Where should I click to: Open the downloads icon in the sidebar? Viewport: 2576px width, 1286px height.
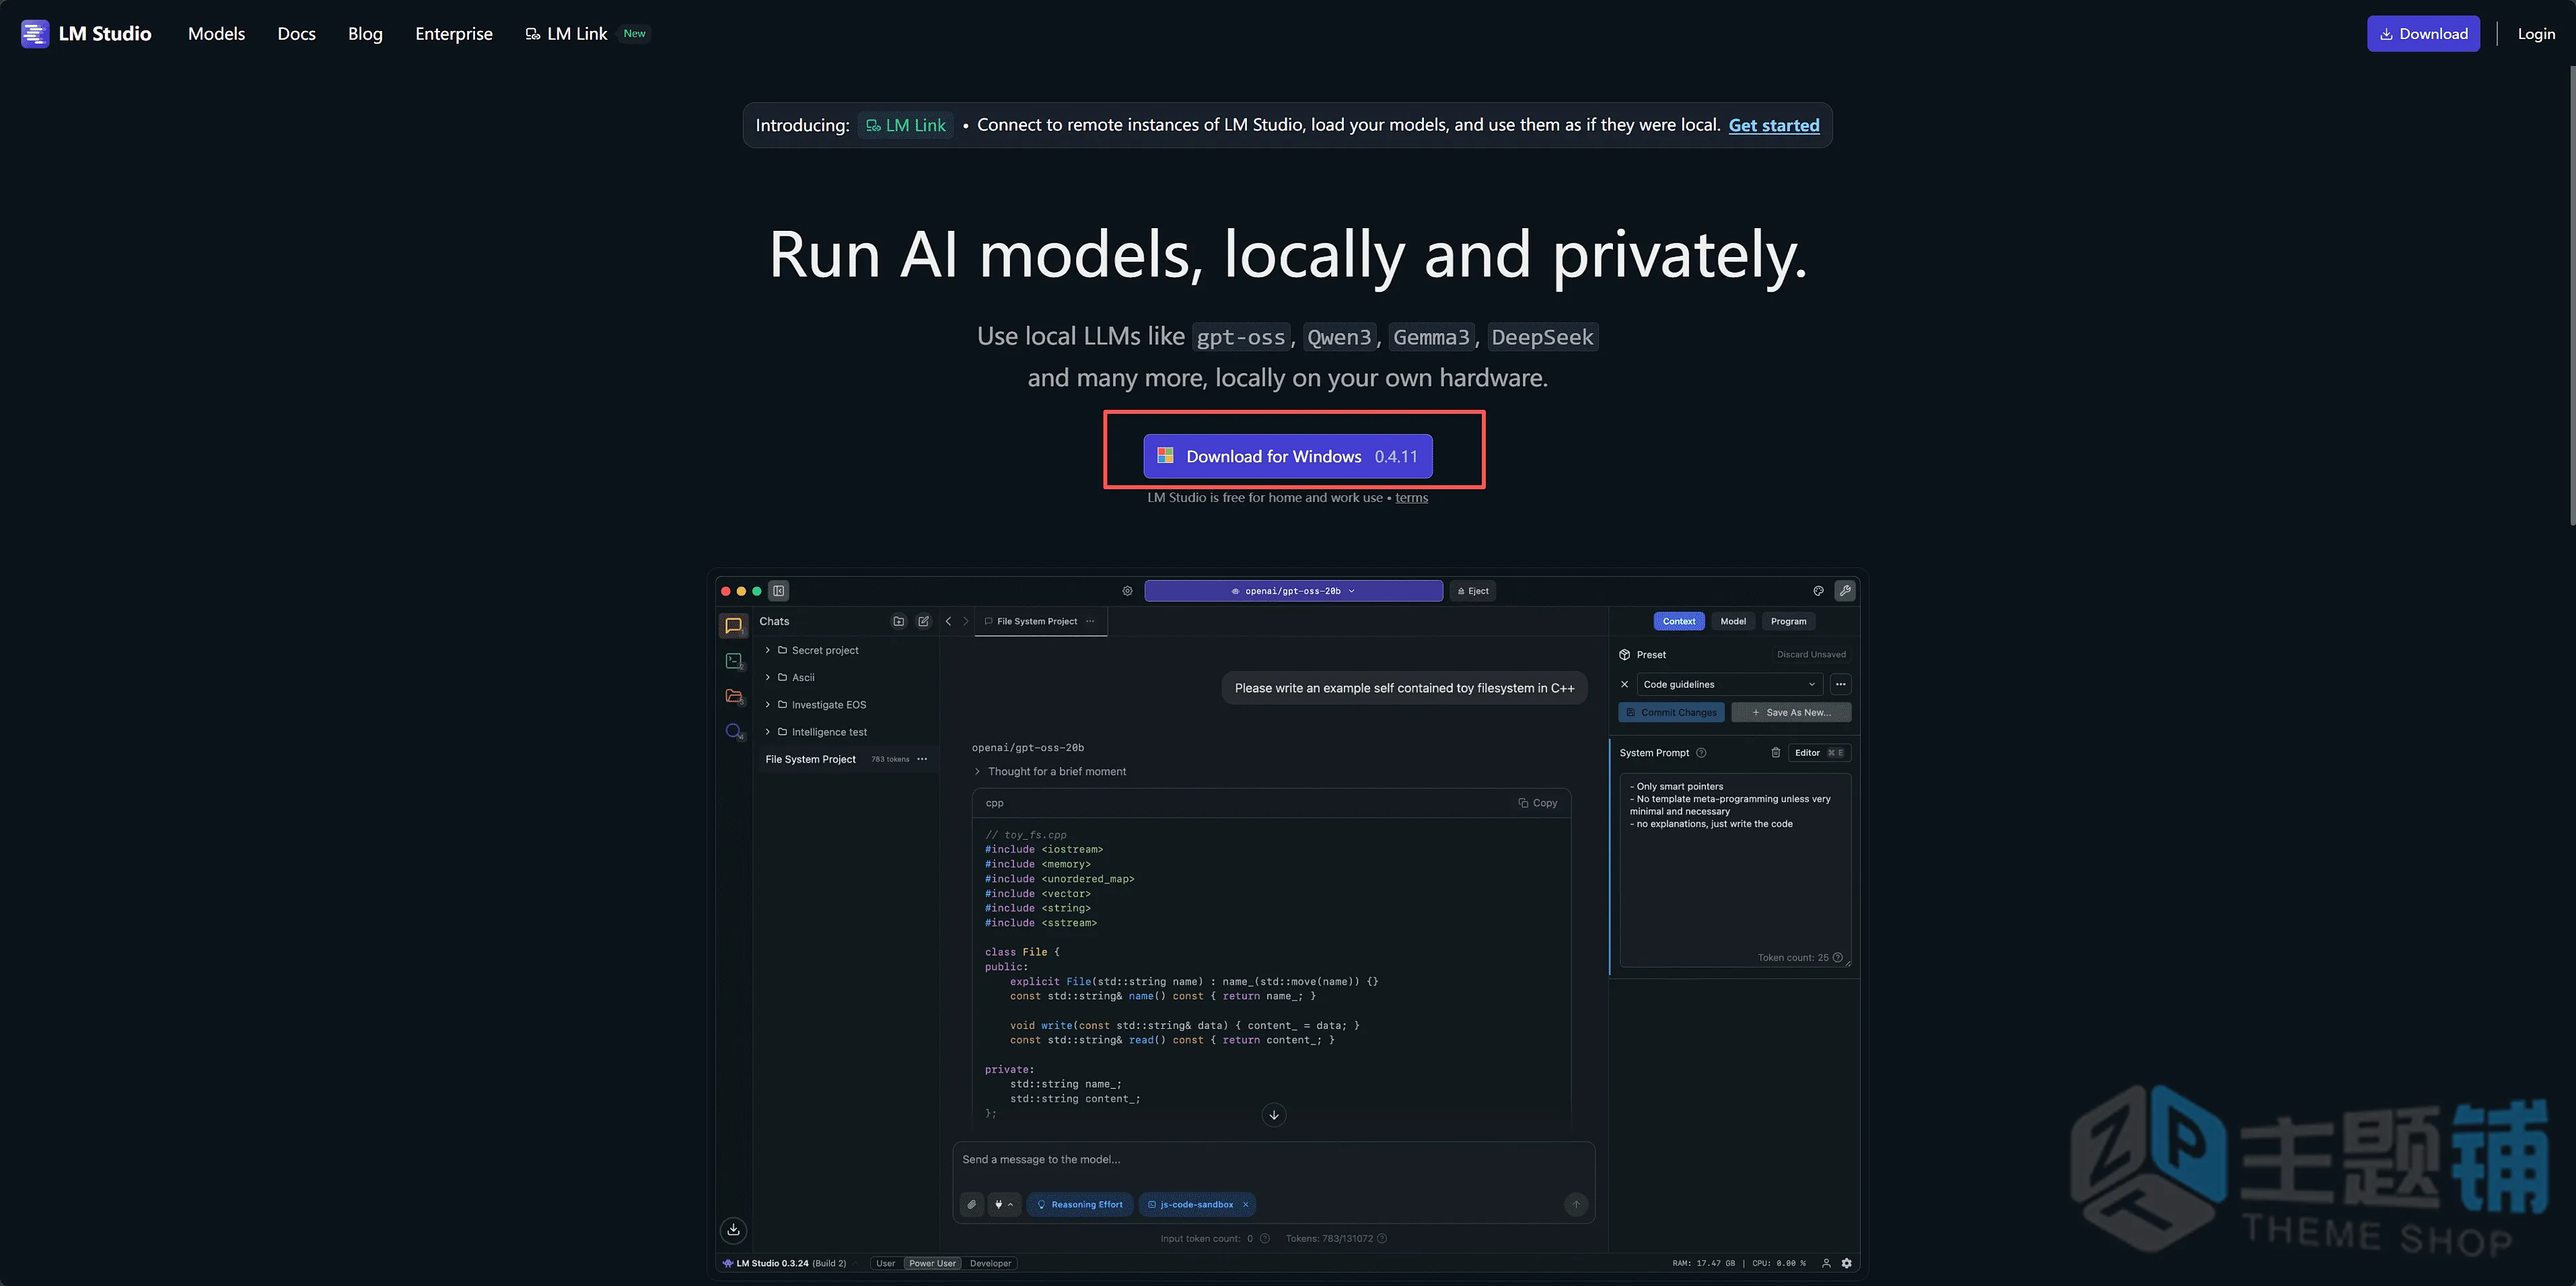(734, 1230)
